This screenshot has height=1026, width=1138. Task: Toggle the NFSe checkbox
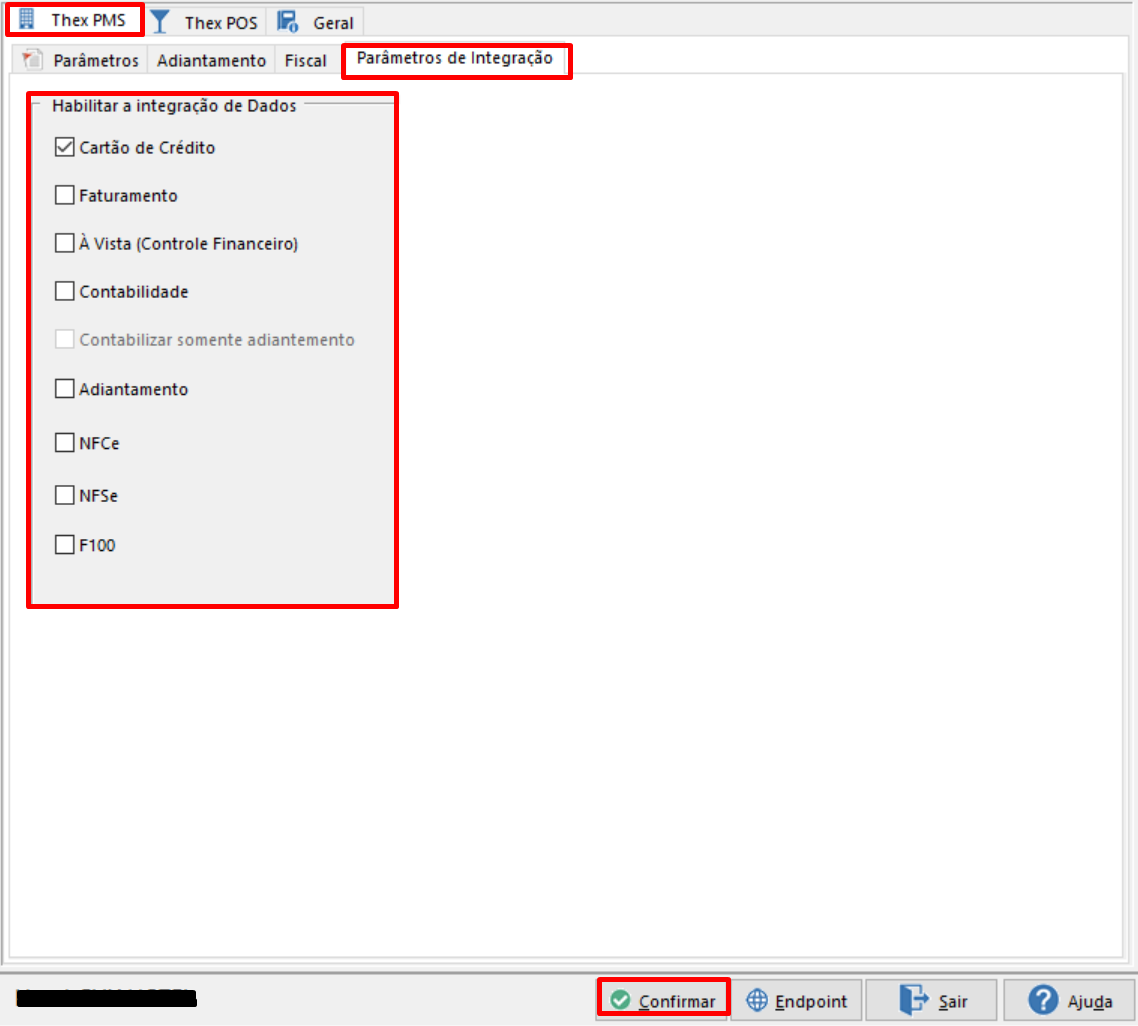pyautogui.click(x=65, y=496)
